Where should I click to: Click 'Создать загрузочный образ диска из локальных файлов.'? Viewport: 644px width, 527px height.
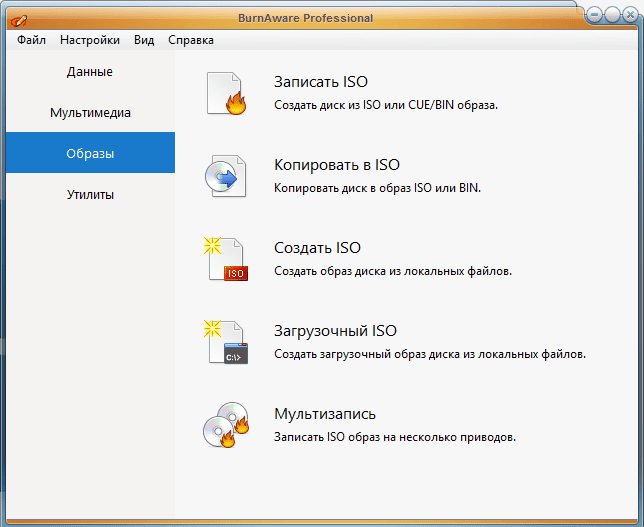(x=430, y=354)
